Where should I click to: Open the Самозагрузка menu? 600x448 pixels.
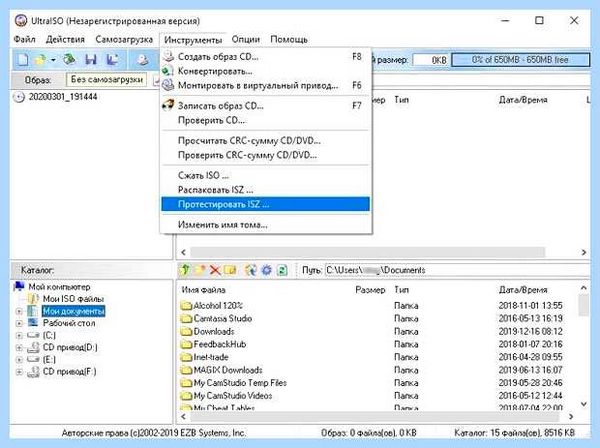point(124,39)
